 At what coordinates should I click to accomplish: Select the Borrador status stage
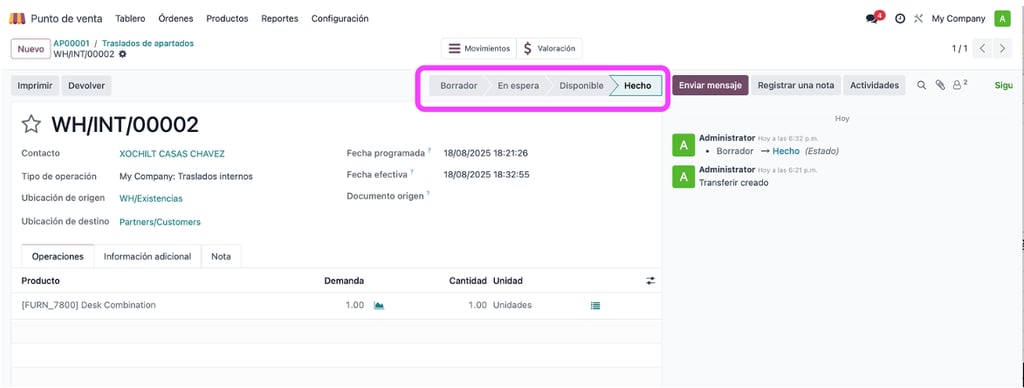458,86
